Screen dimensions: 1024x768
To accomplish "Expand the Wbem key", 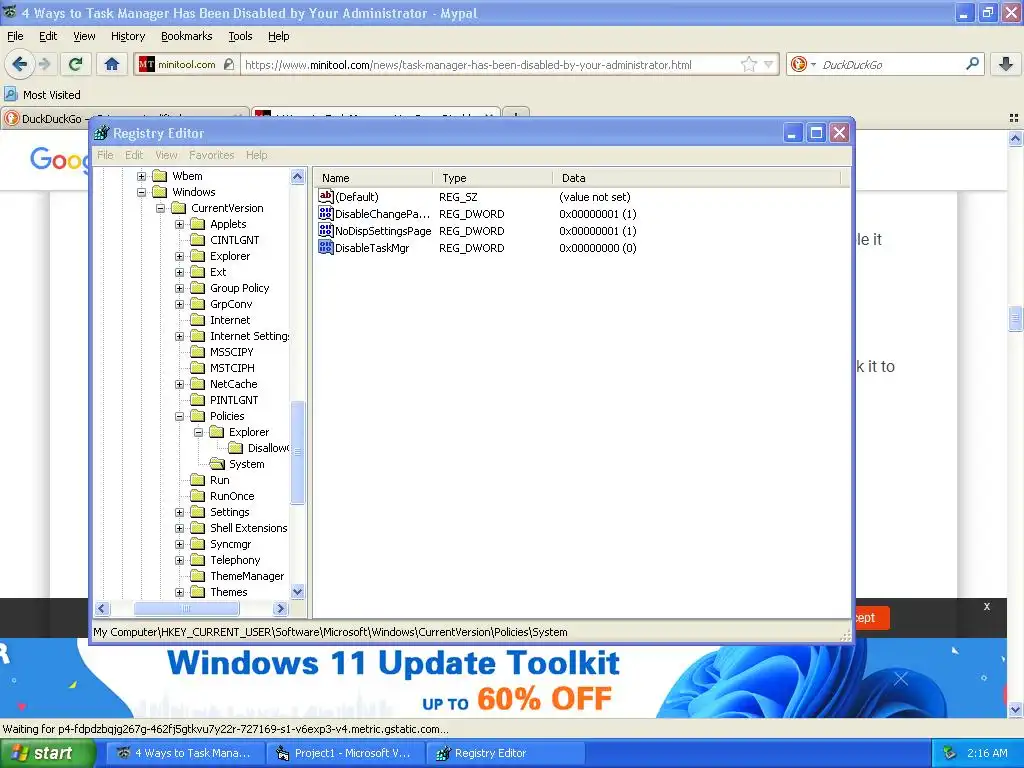I will coord(141,176).
